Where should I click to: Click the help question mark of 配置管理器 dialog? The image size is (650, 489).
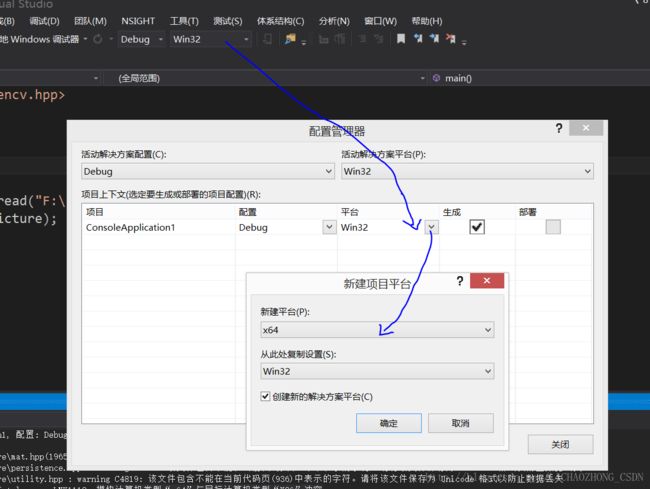559,128
